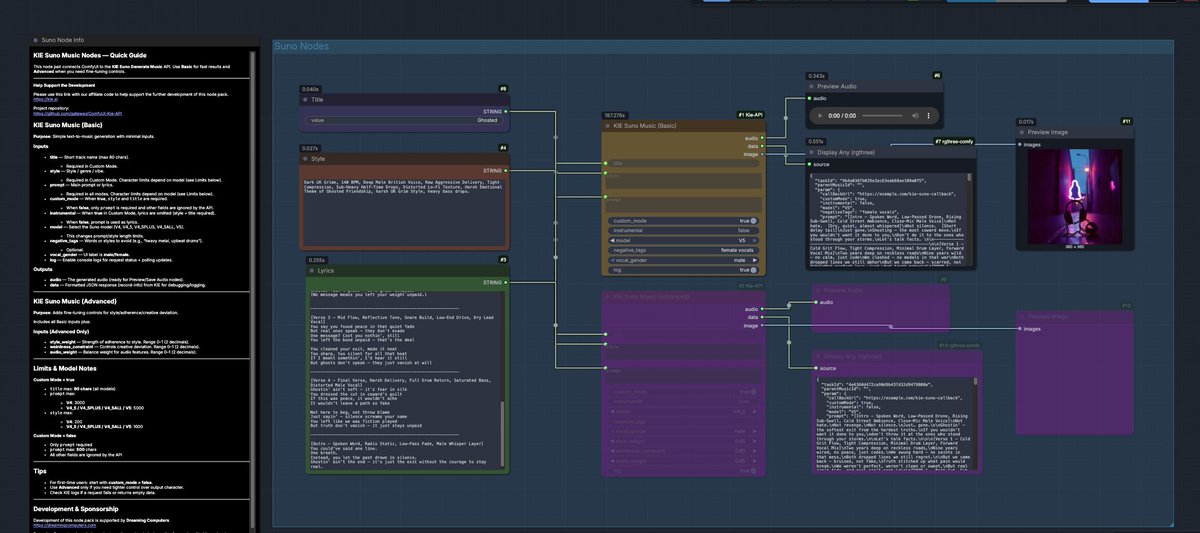Click the Basic node title input port

tap(606, 163)
